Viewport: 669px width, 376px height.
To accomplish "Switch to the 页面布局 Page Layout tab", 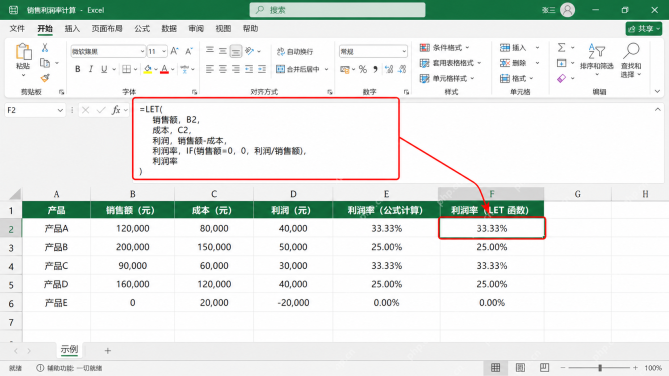I will (x=107, y=29).
